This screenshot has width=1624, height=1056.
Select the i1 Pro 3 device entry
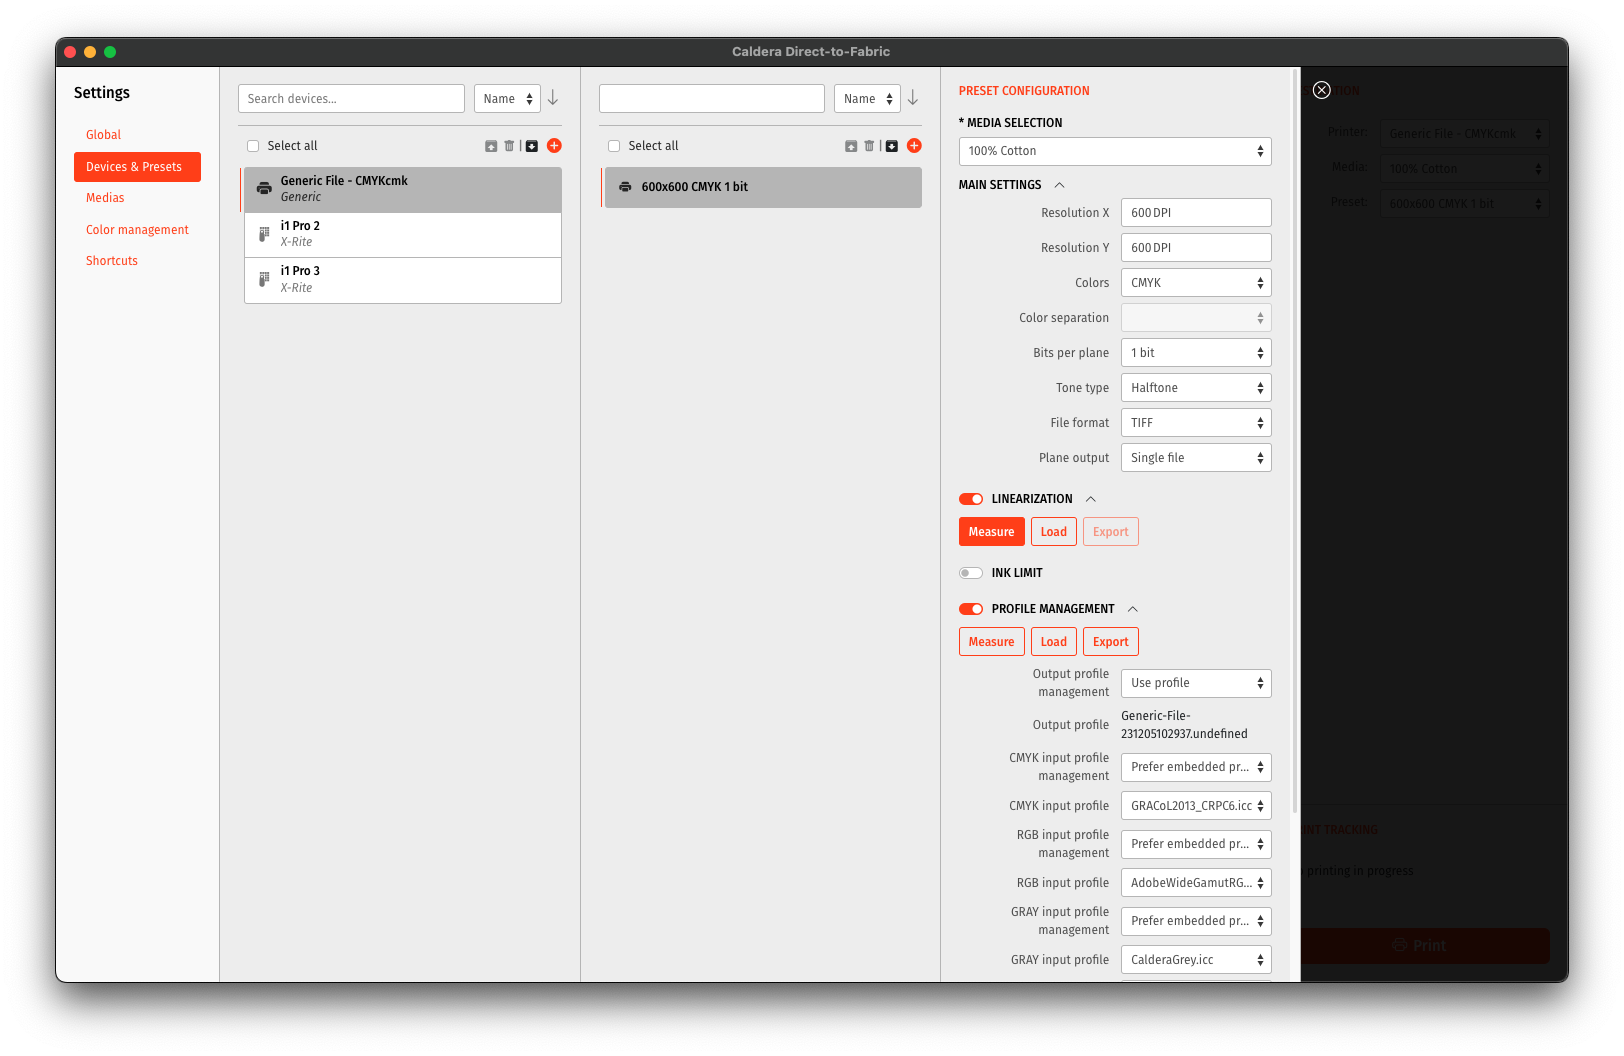click(x=402, y=280)
